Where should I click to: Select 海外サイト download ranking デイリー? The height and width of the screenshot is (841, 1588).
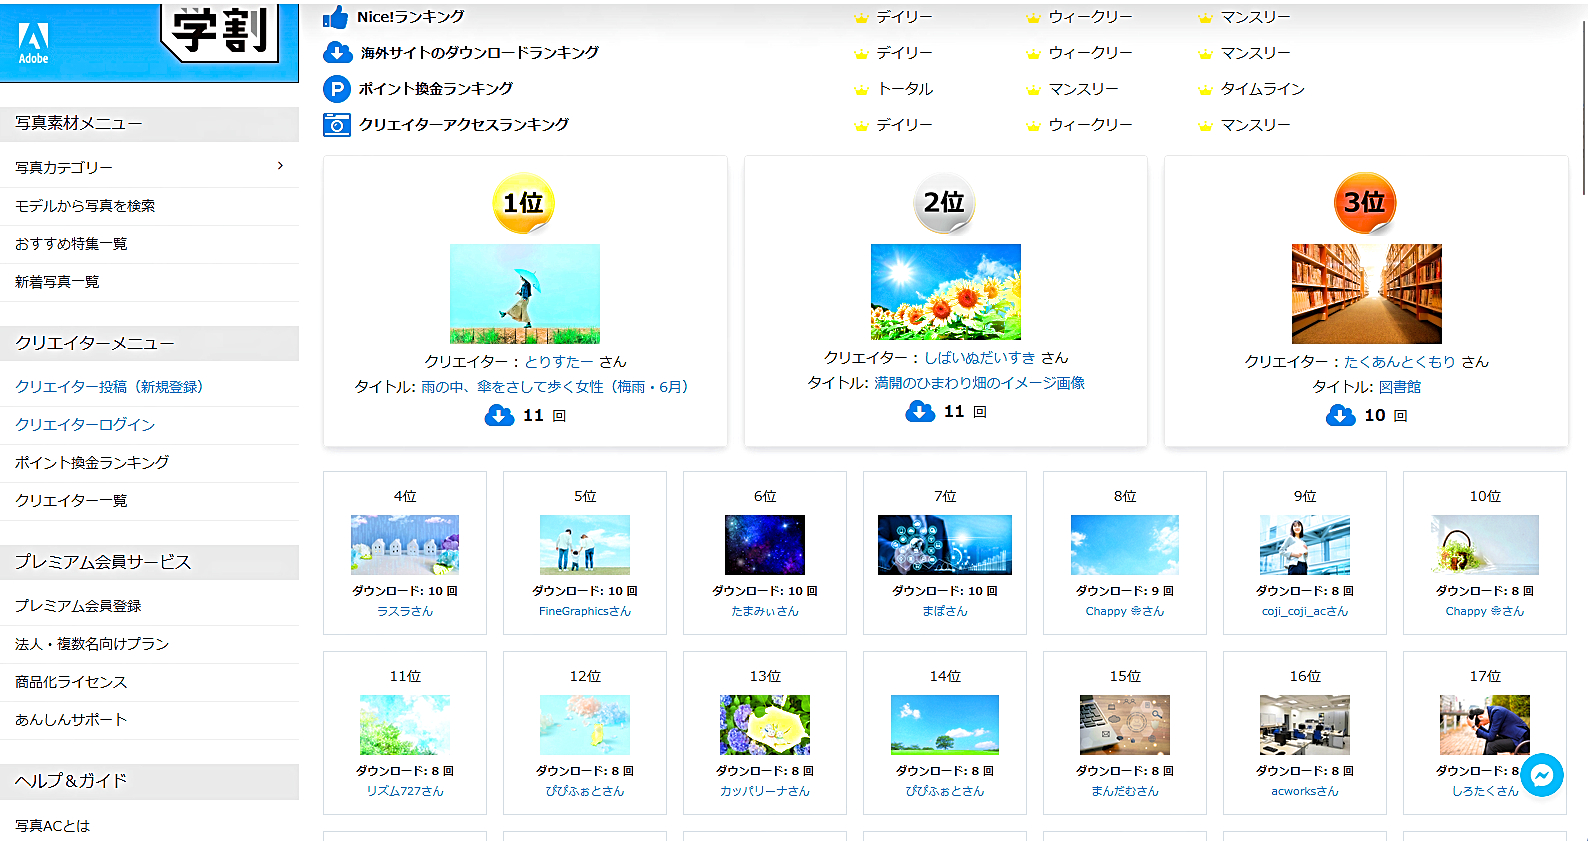tap(904, 53)
